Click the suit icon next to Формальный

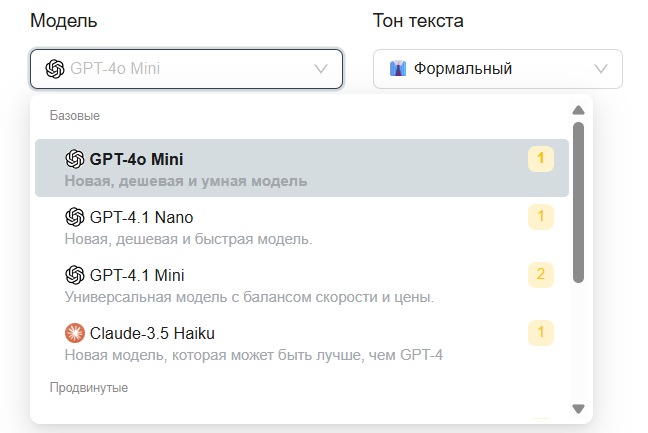coord(398,69)
